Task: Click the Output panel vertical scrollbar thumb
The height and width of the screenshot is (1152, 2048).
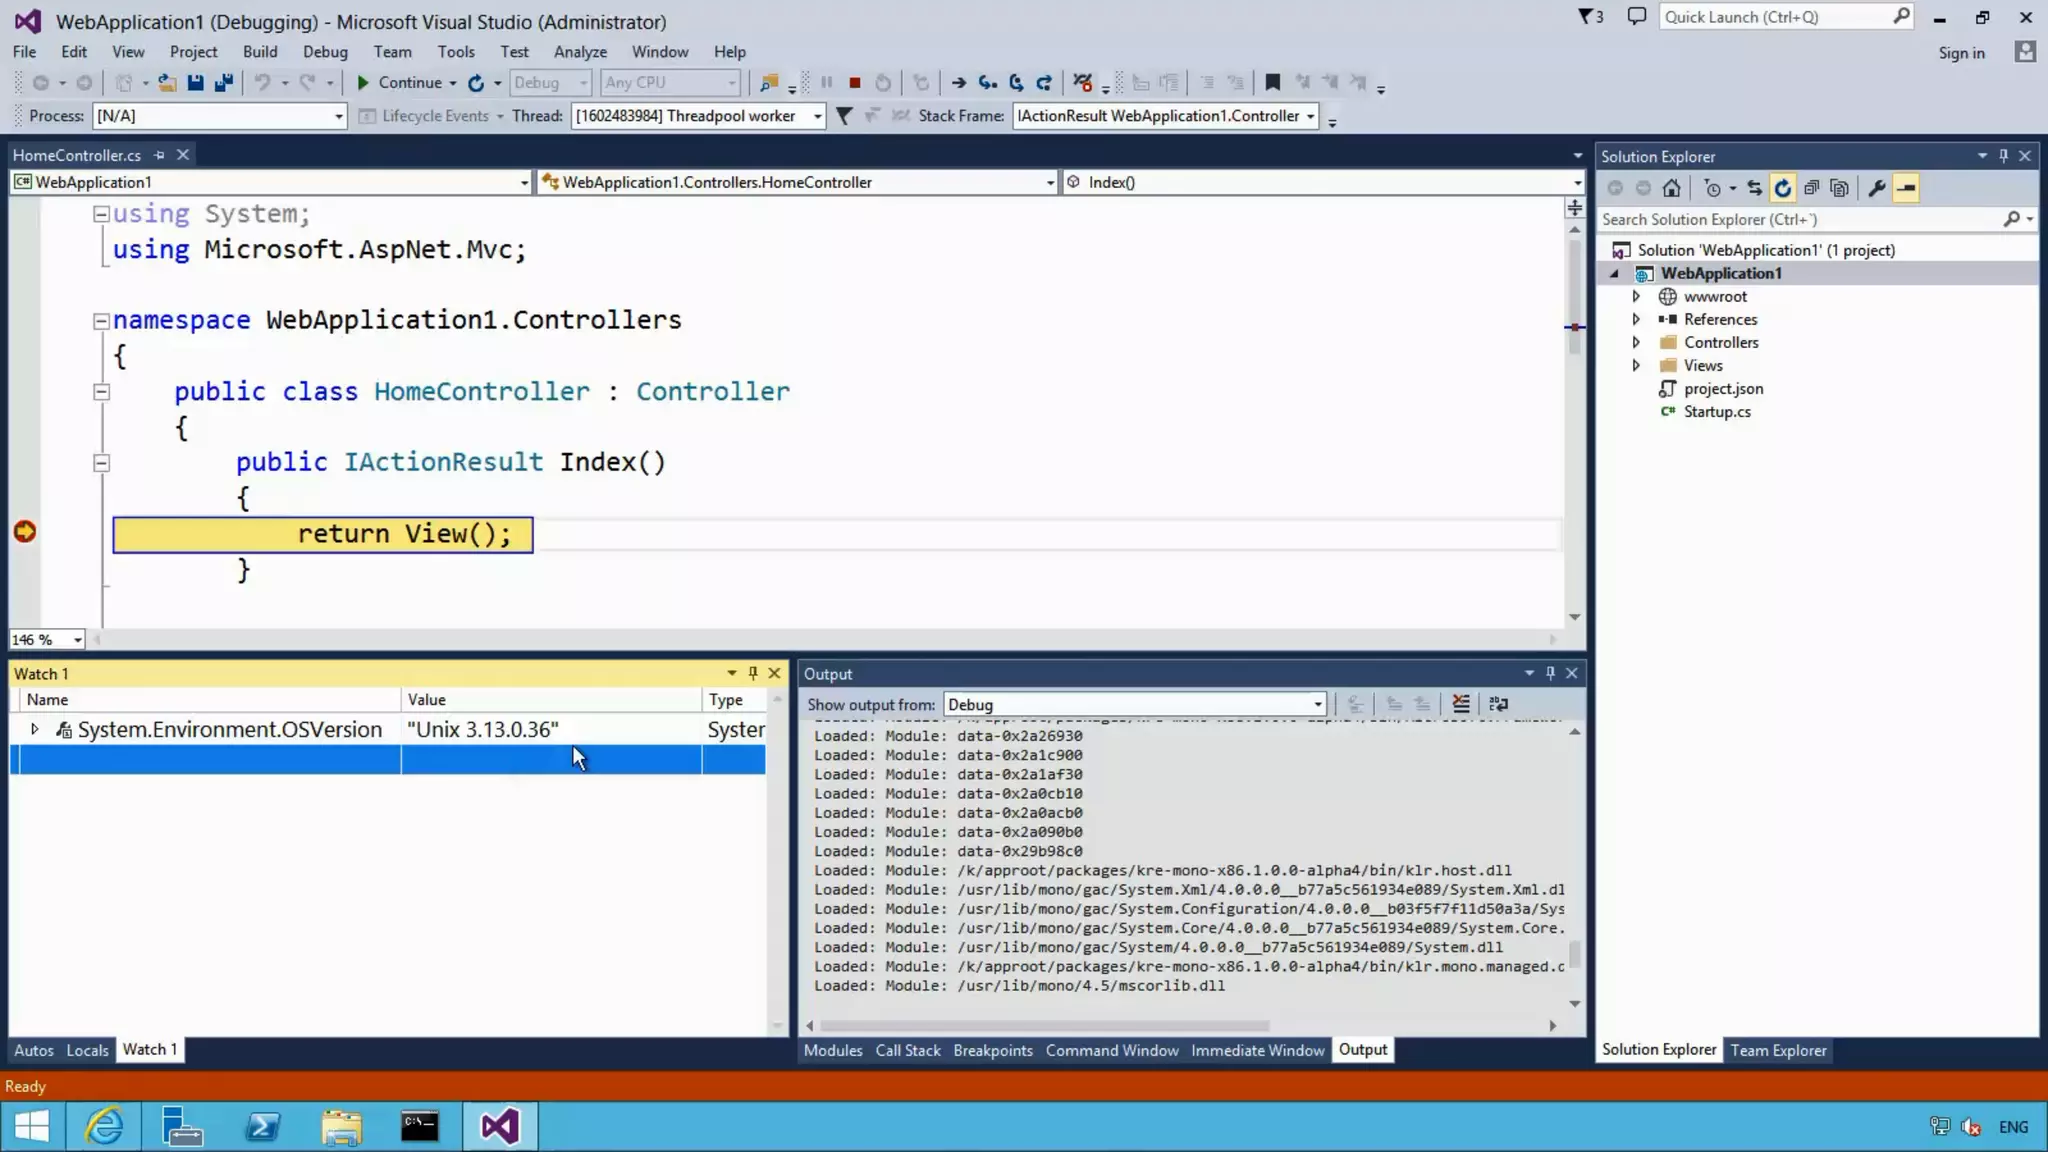Action: click(1575, 955)
